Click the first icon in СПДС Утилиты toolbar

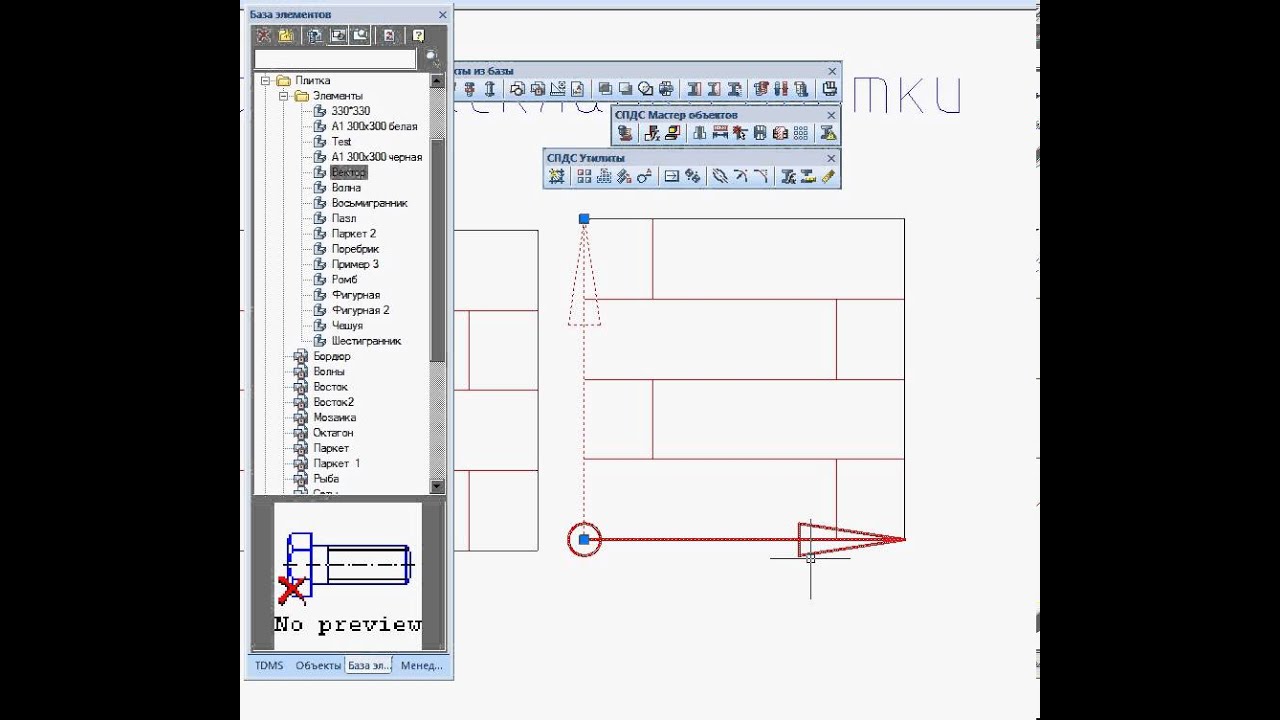557,177
